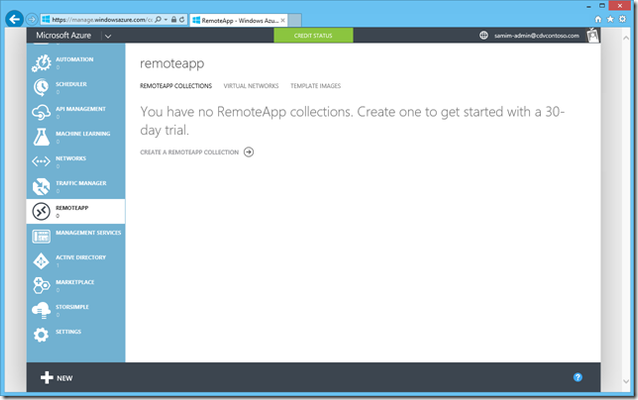Expand the Microsoft Azure chevron dropdown
The width and height of the screenshot is (638, 400).
(x=108, y=36)
